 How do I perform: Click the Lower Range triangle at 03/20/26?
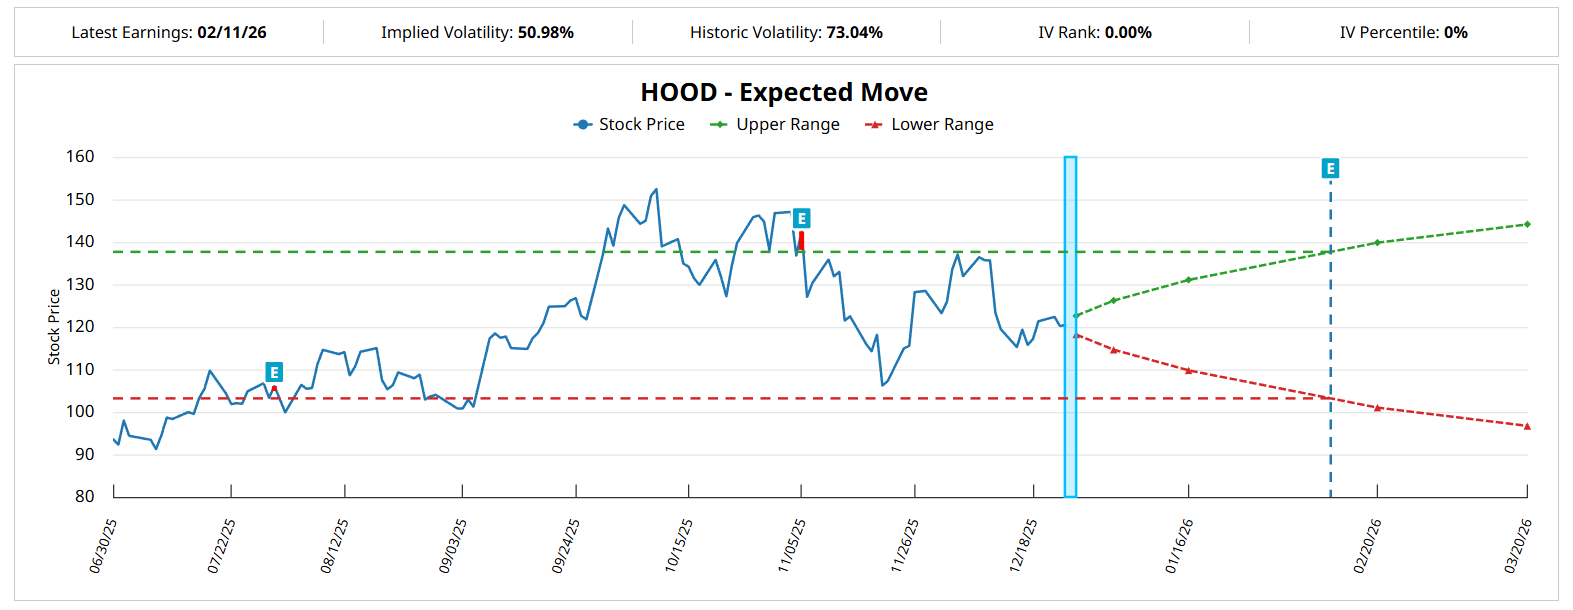tap(1527, 426)
